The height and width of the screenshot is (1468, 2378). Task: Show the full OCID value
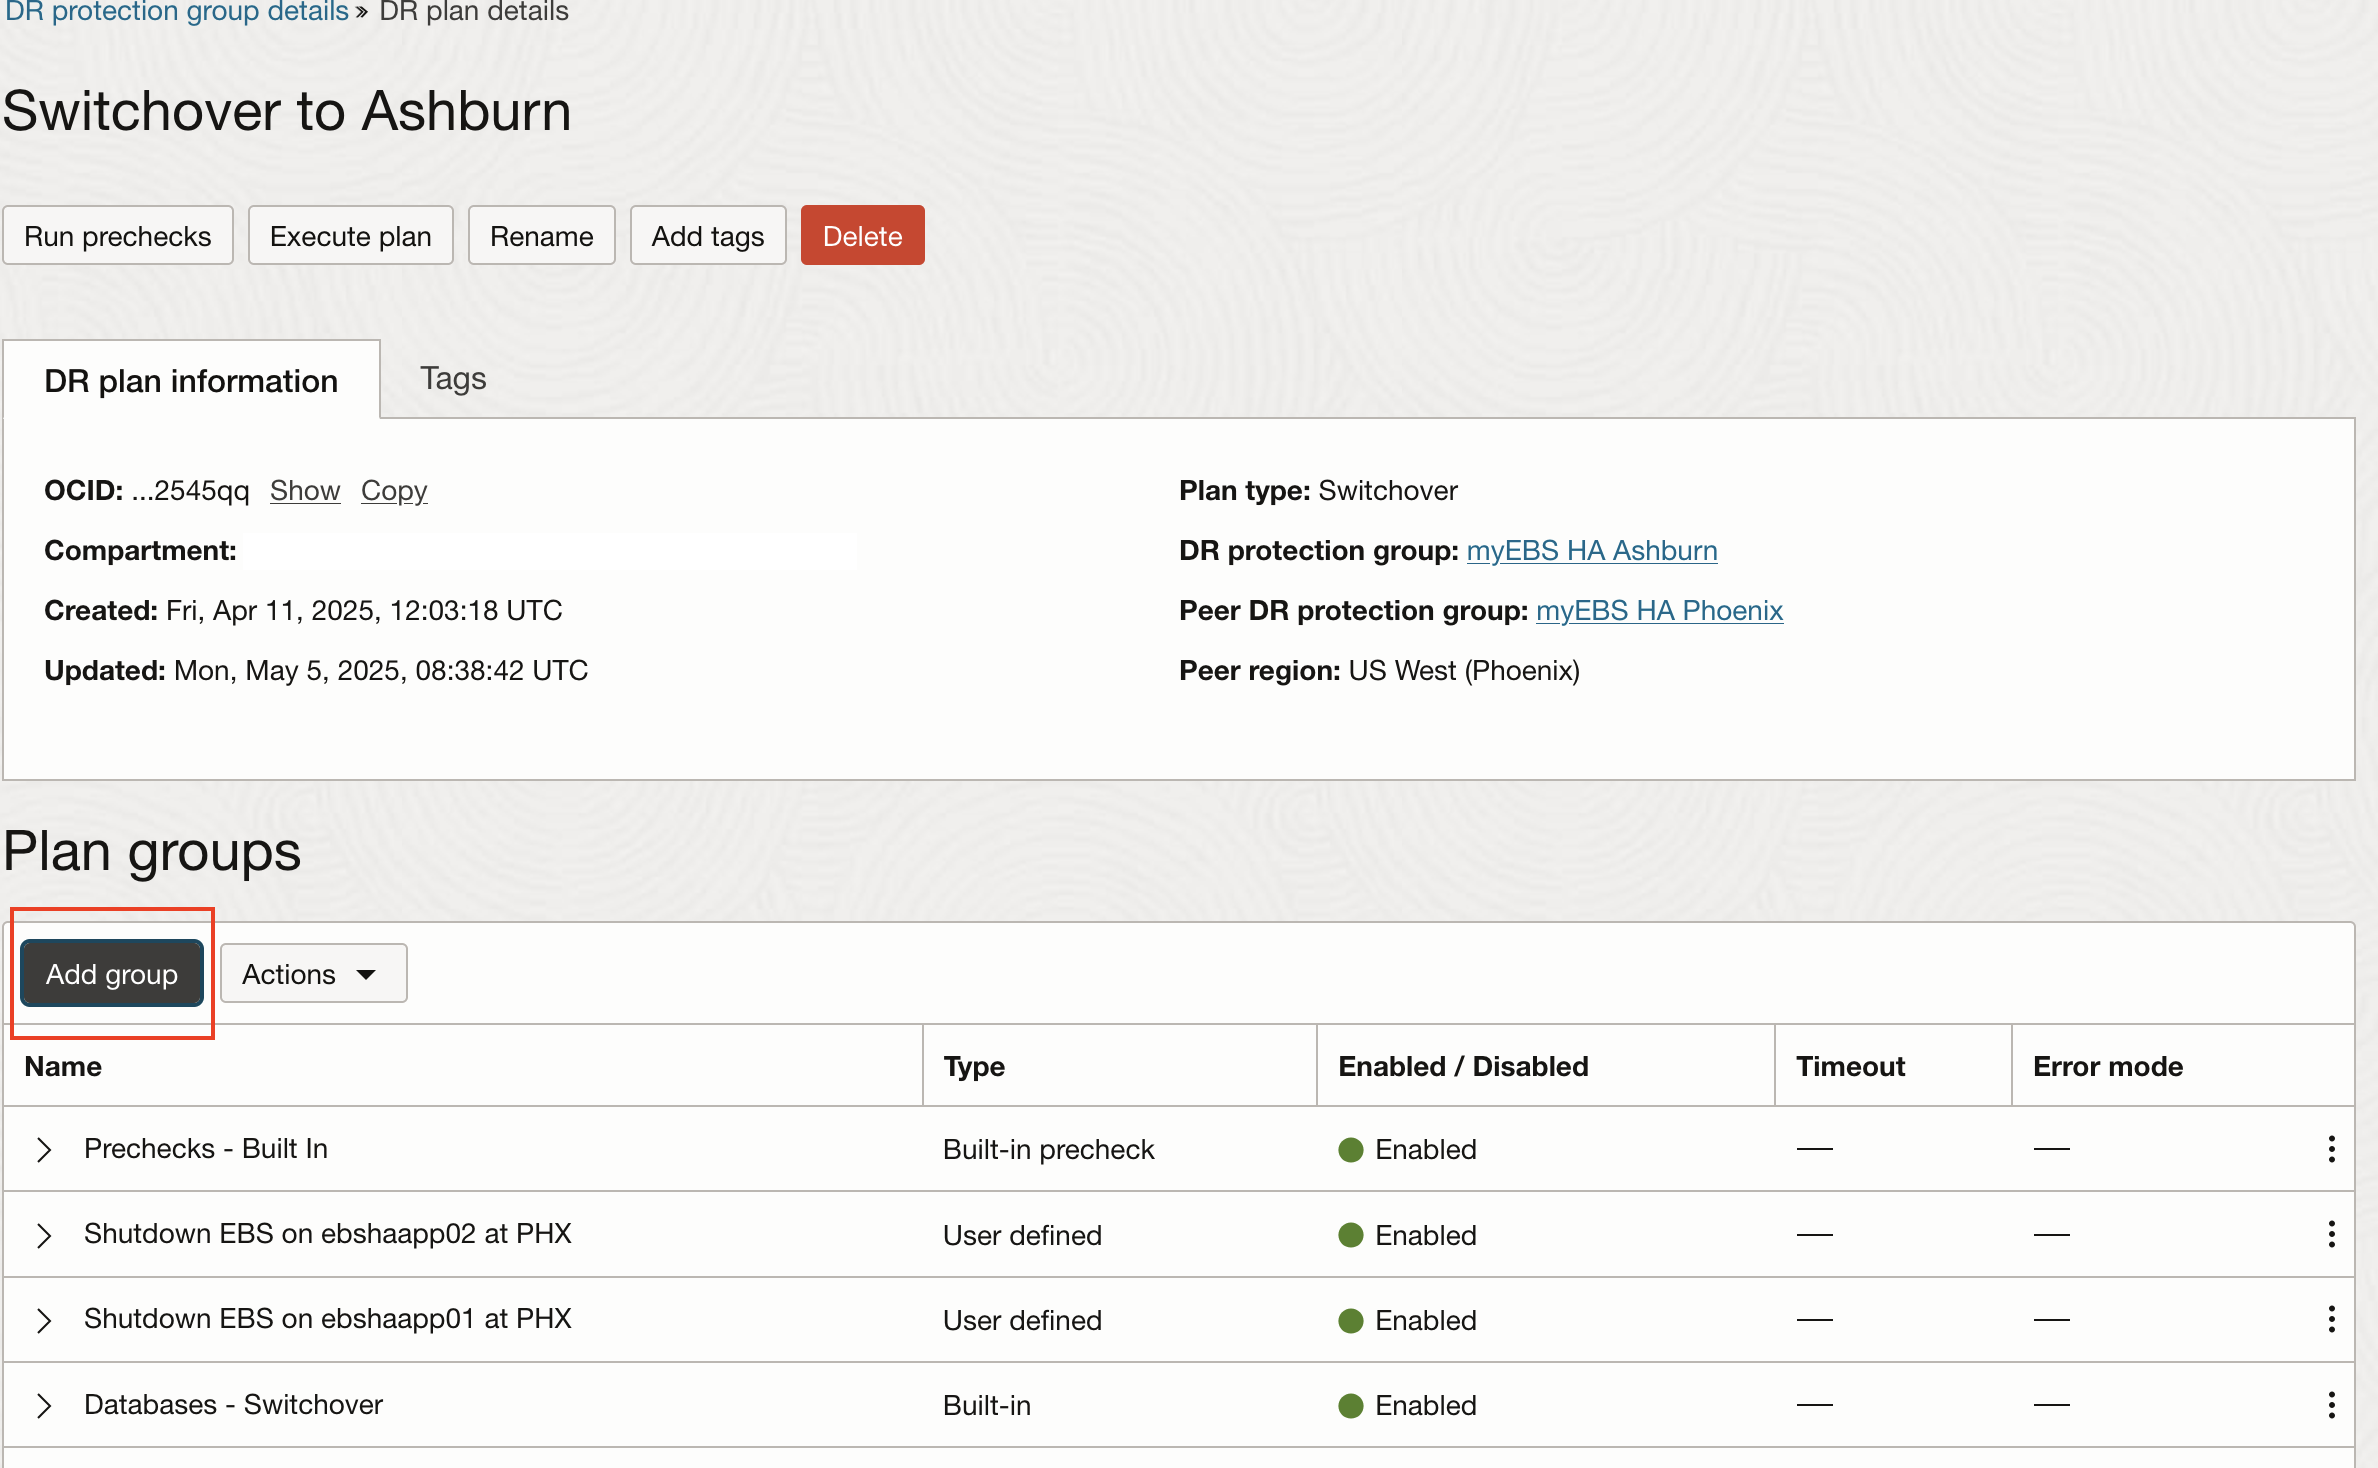tap(305, 490)
